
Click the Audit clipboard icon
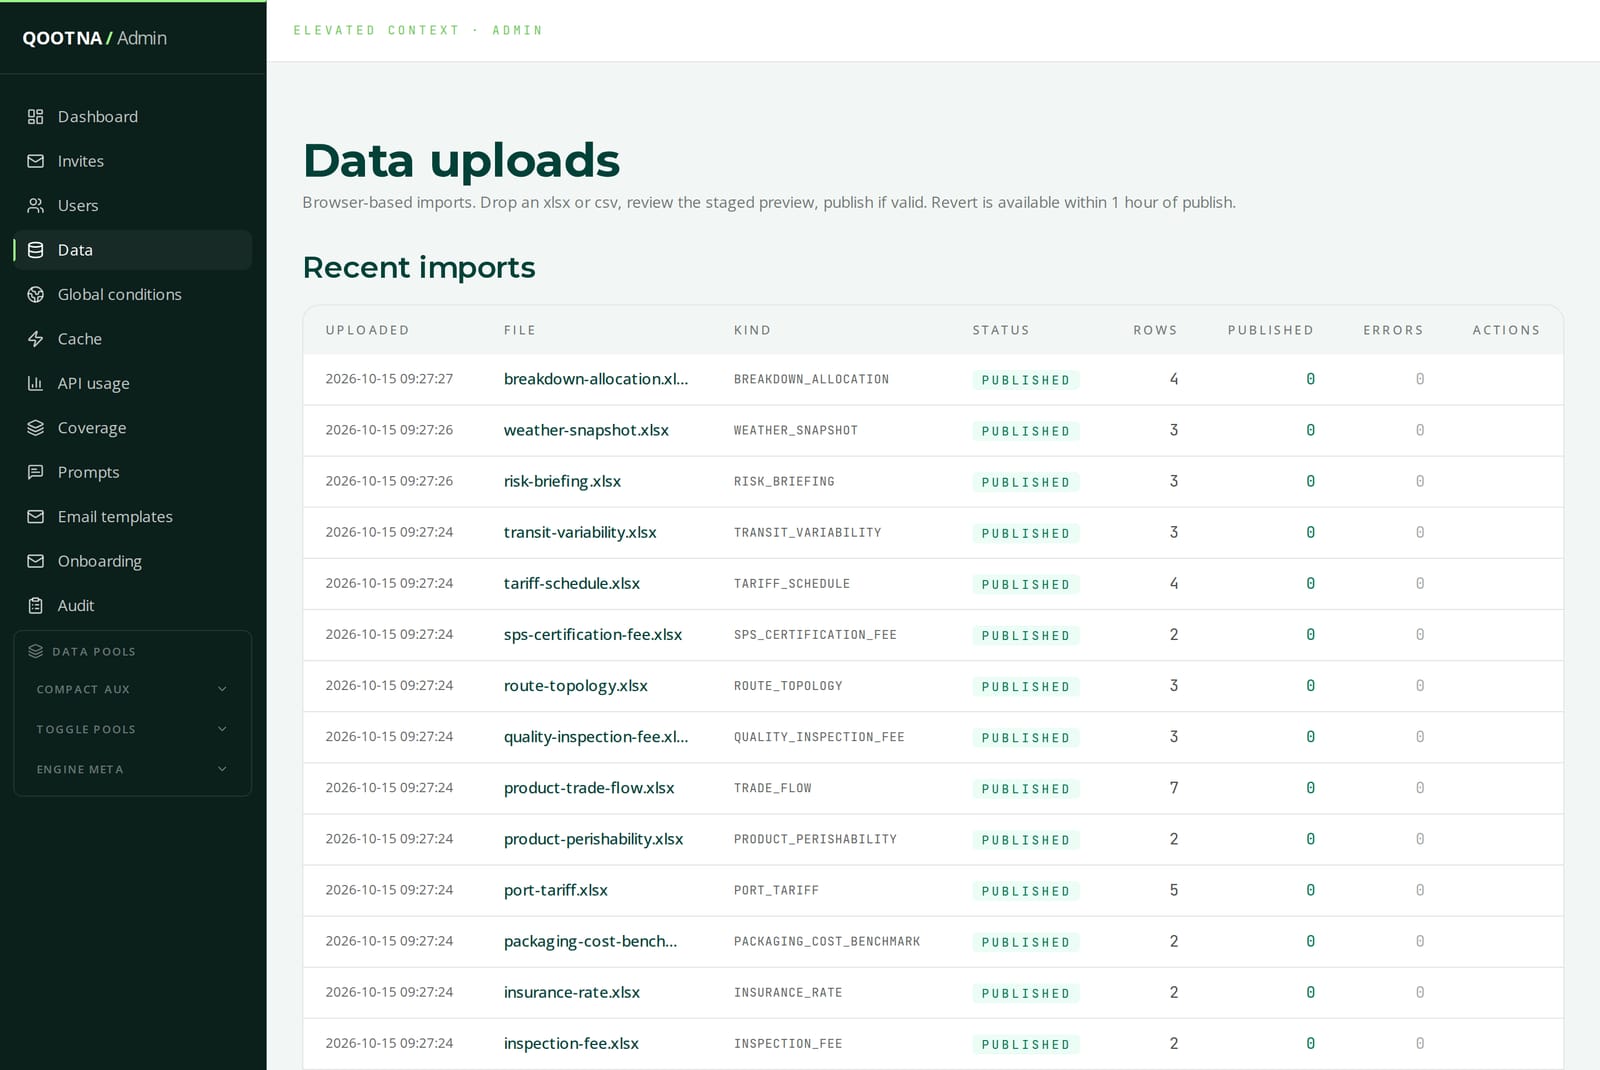[x=36, y=606]
